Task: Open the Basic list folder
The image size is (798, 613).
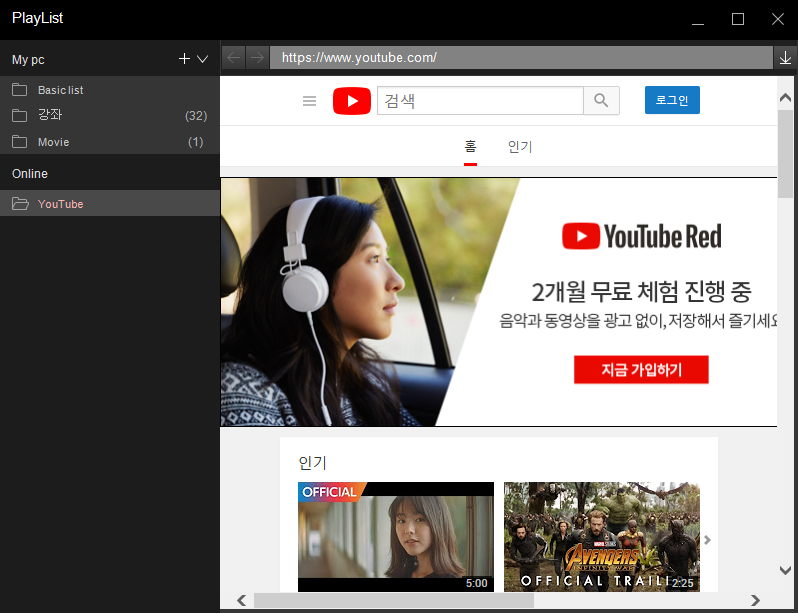Action: pos(60,90)
